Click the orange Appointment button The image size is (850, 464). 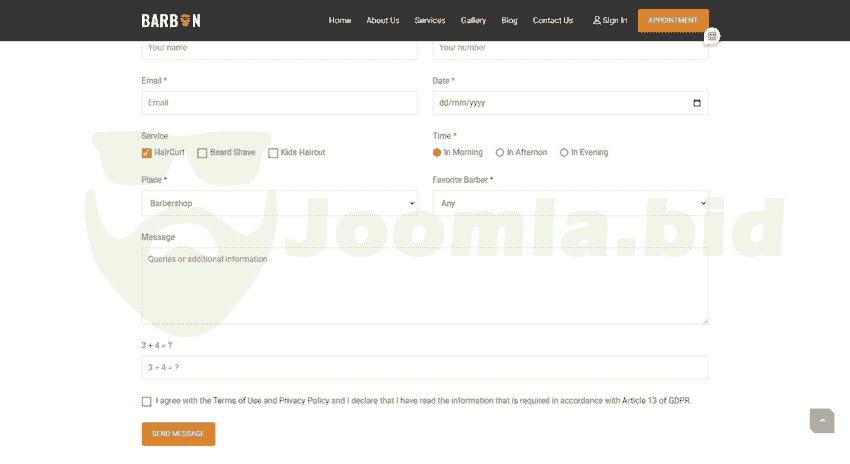pyautogui.click(x=673, y=20)
